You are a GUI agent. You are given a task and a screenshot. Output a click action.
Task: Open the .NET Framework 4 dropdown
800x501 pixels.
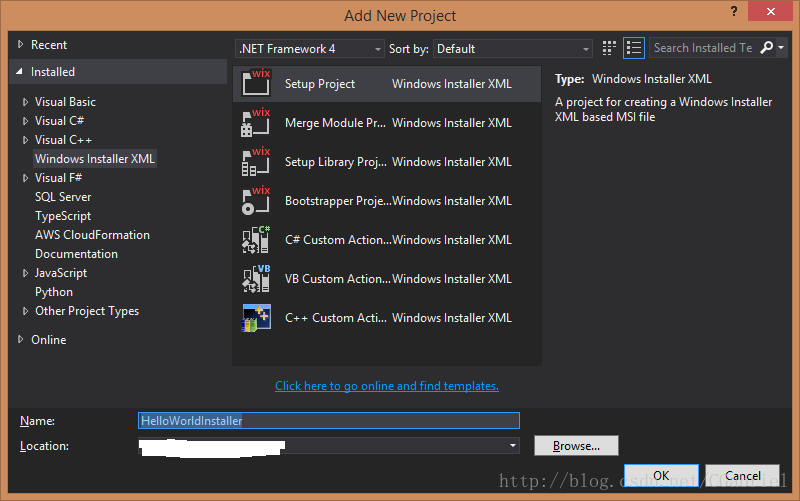[310, 49]
